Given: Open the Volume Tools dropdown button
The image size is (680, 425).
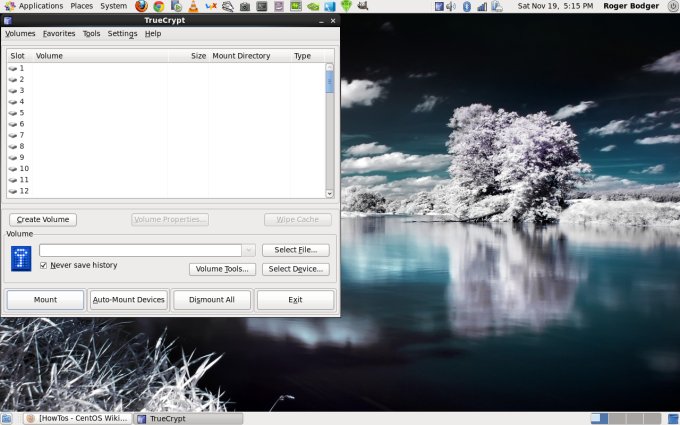Looking at the screenshot, I should (222, 269).
